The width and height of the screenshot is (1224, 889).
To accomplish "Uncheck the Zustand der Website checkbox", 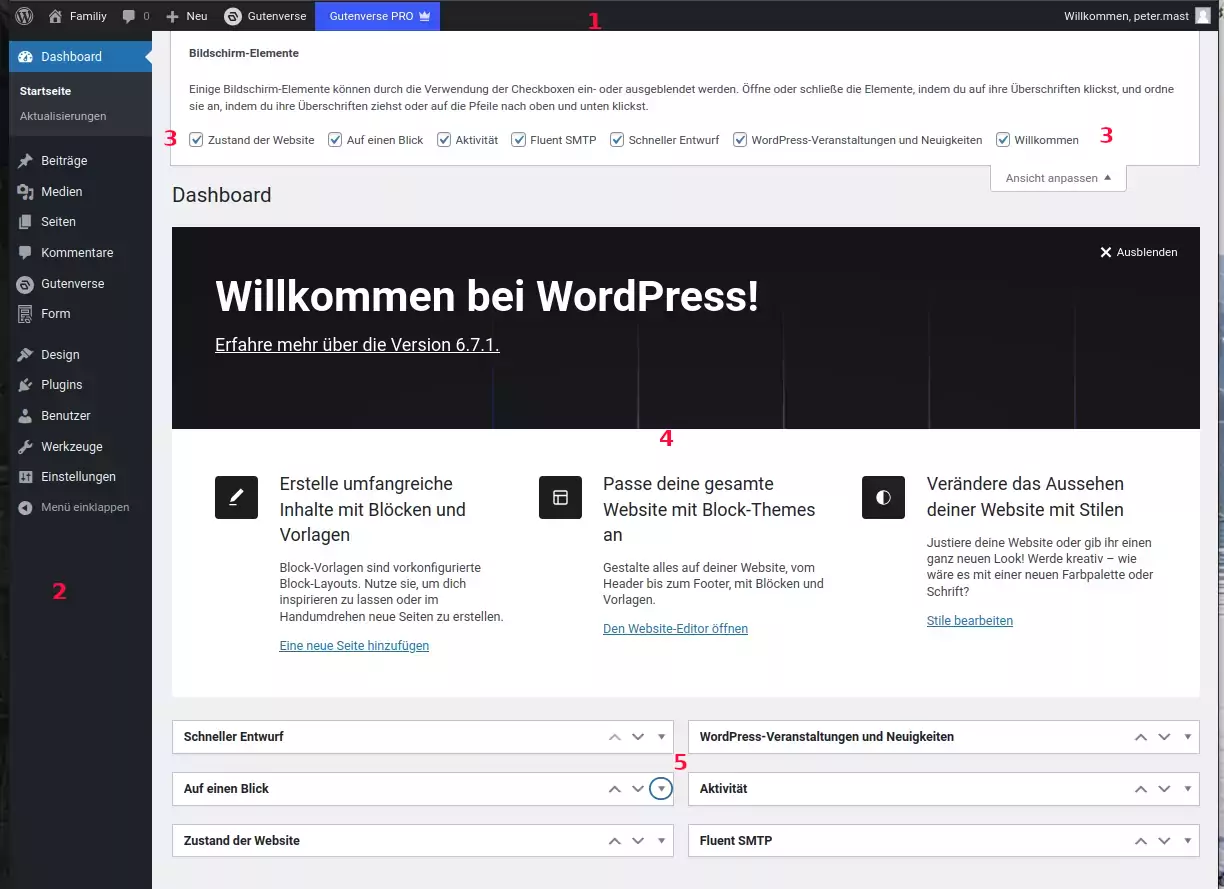I will (197, 140).
